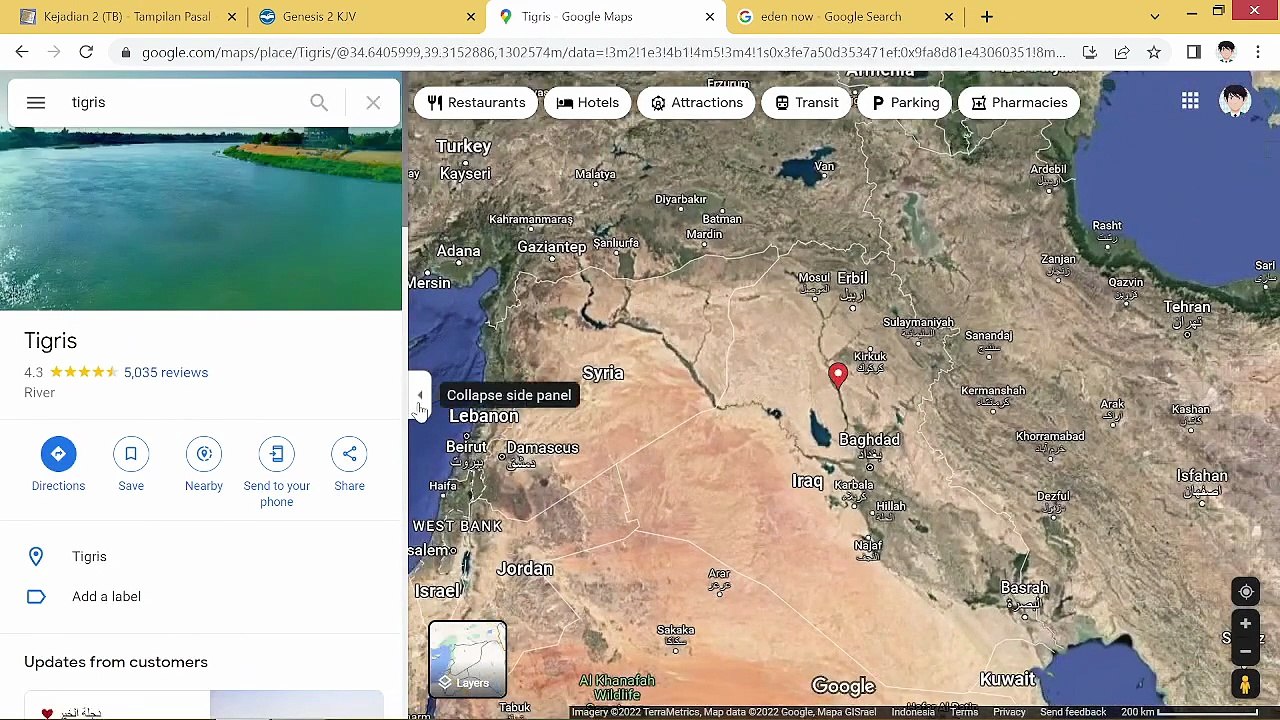Filter map by Restaurants
Image resolution: width=1280 pixels, height=720 pixels.
[x=476, y=102]
